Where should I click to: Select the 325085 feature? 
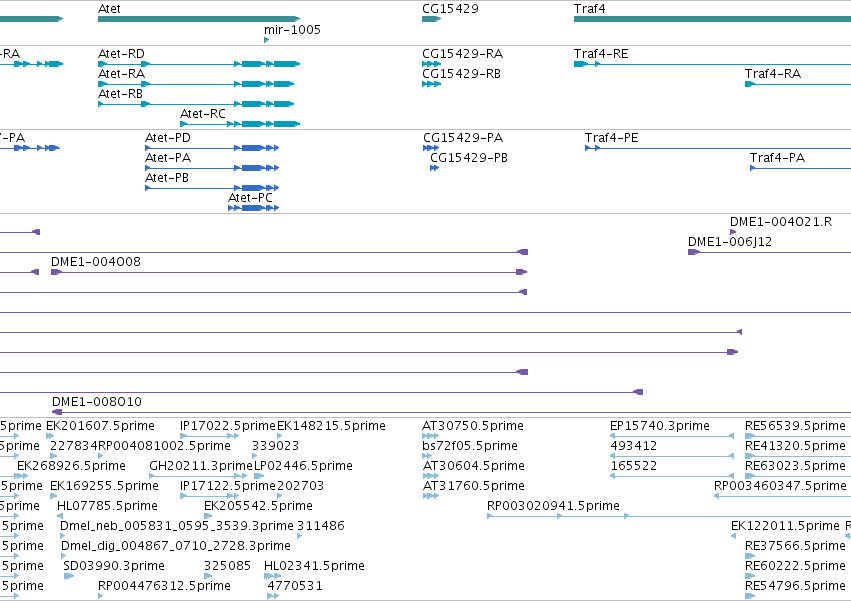click(207, 577)
